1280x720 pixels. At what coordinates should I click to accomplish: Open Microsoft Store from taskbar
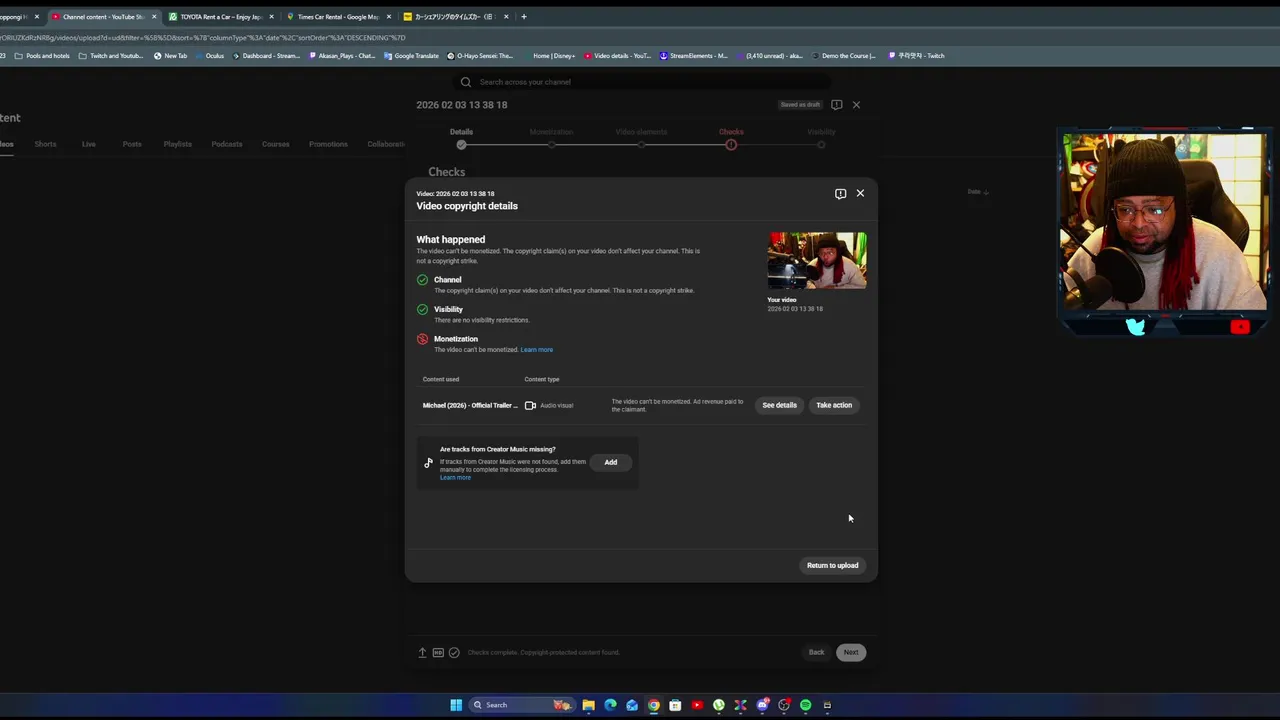pyautogui.click(x=675, y=705)
